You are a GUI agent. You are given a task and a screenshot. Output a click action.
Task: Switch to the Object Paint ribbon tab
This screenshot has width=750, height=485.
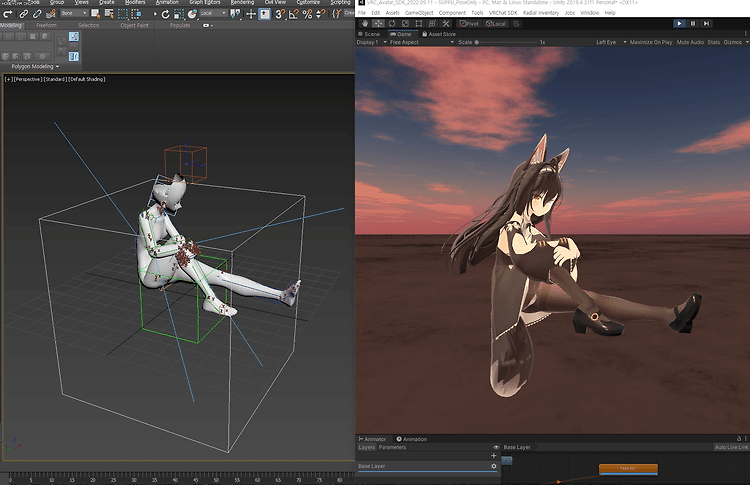tap(134, 25)
